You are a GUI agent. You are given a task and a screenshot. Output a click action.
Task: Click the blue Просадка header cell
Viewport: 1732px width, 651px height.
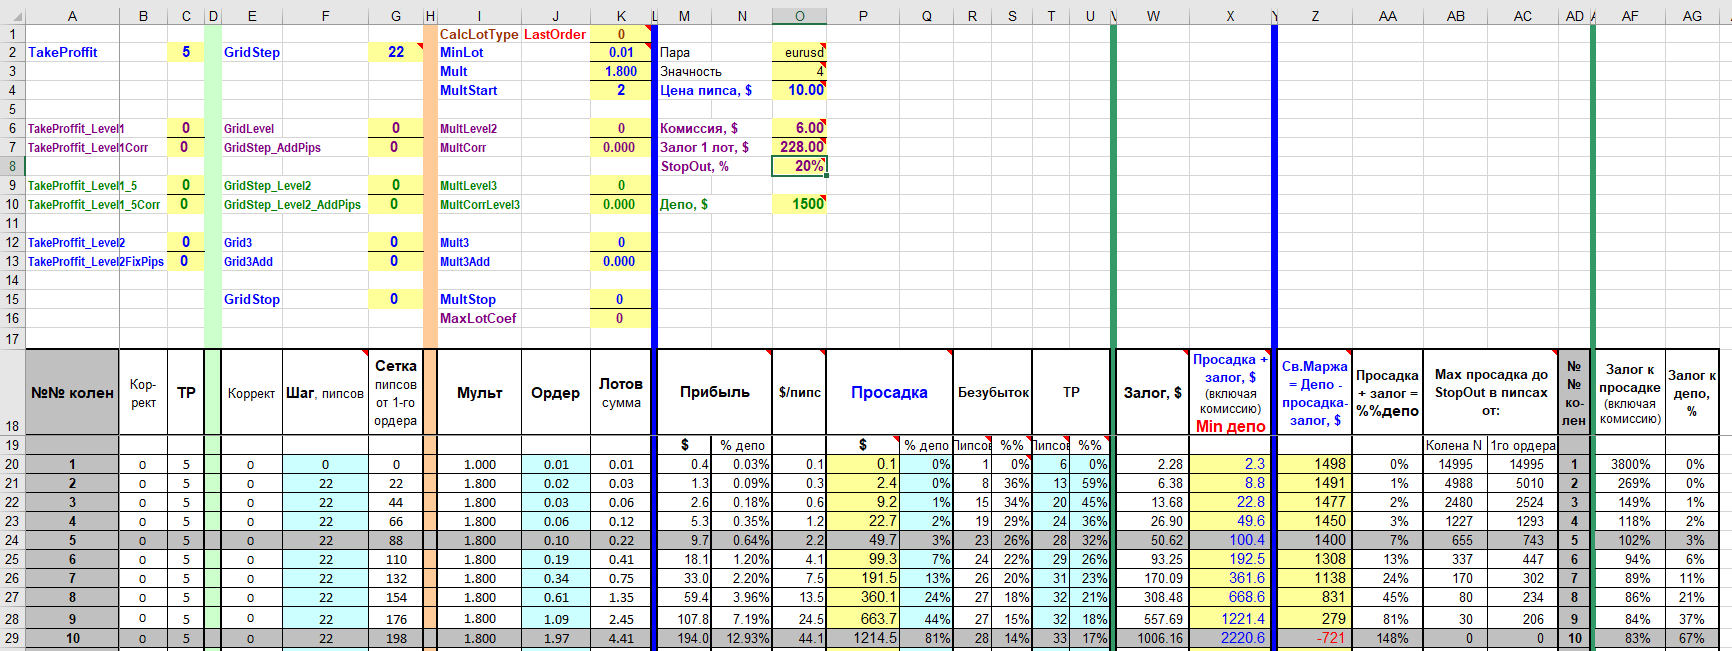[889, 392]
